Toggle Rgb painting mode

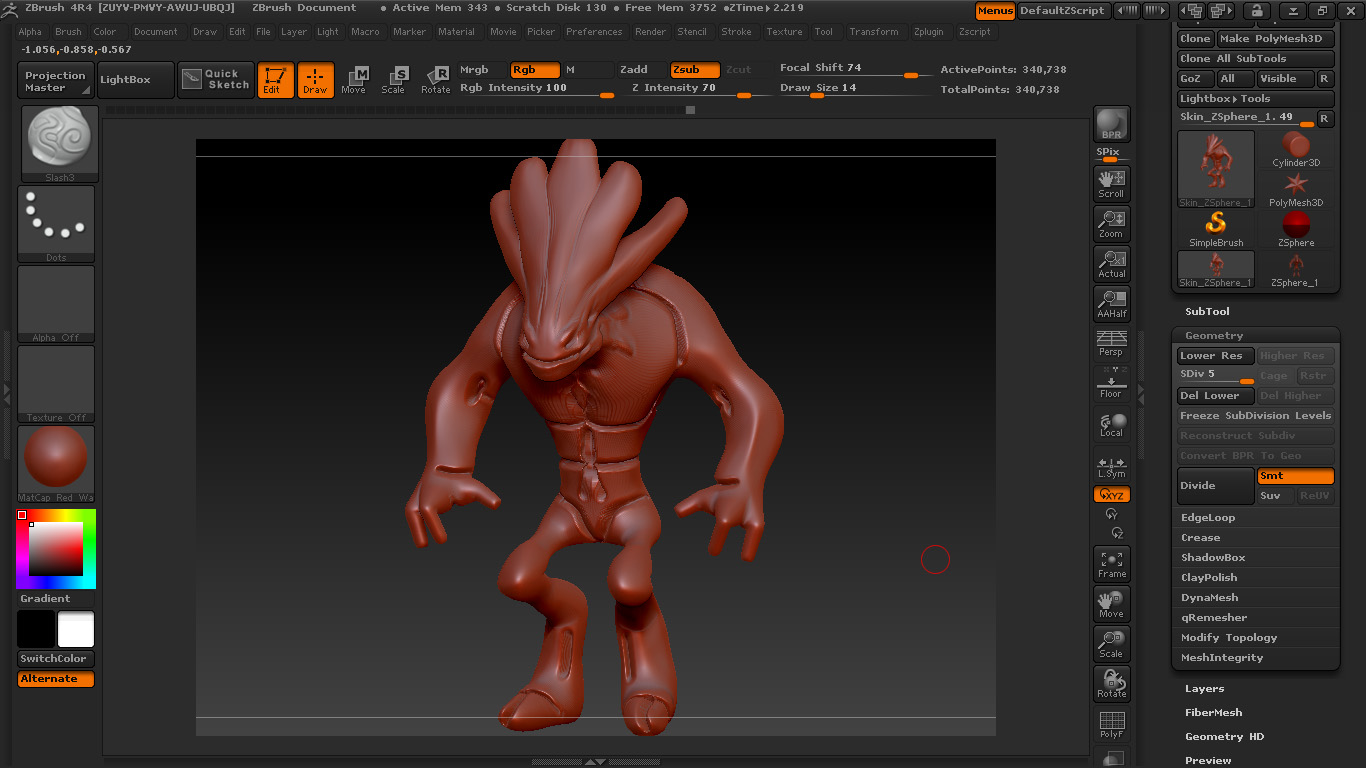(535, 70)
